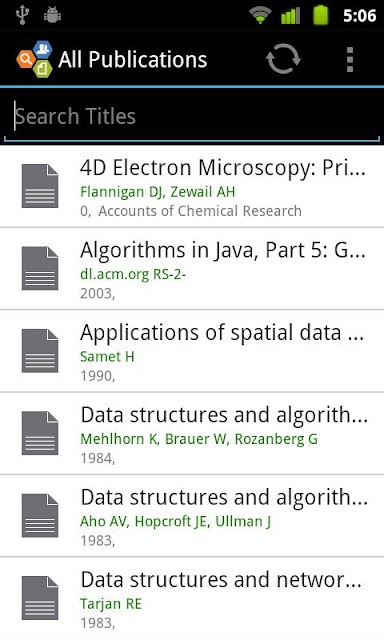Tap the Wi-Fi signal icon

(x=260, y=16)
